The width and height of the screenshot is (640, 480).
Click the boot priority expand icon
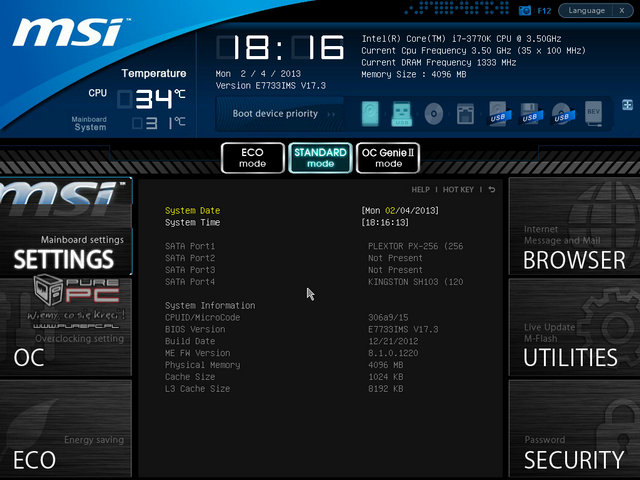627,105
